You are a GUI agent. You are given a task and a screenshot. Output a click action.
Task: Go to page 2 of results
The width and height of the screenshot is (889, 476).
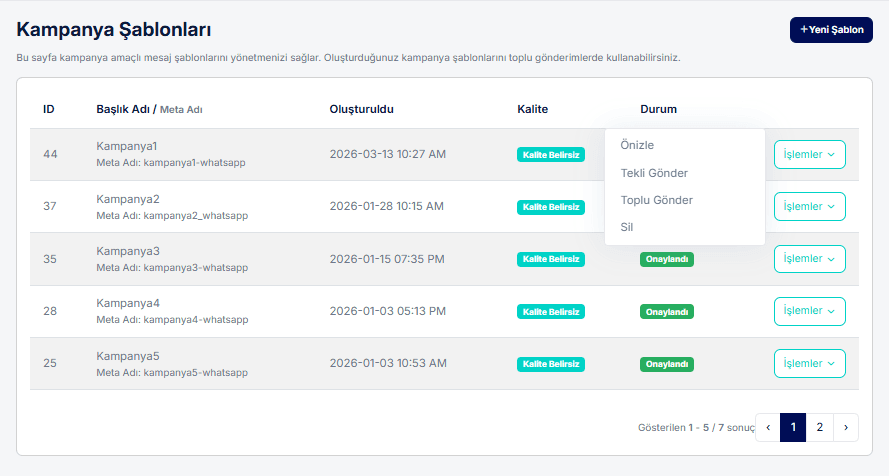(819, 427)
